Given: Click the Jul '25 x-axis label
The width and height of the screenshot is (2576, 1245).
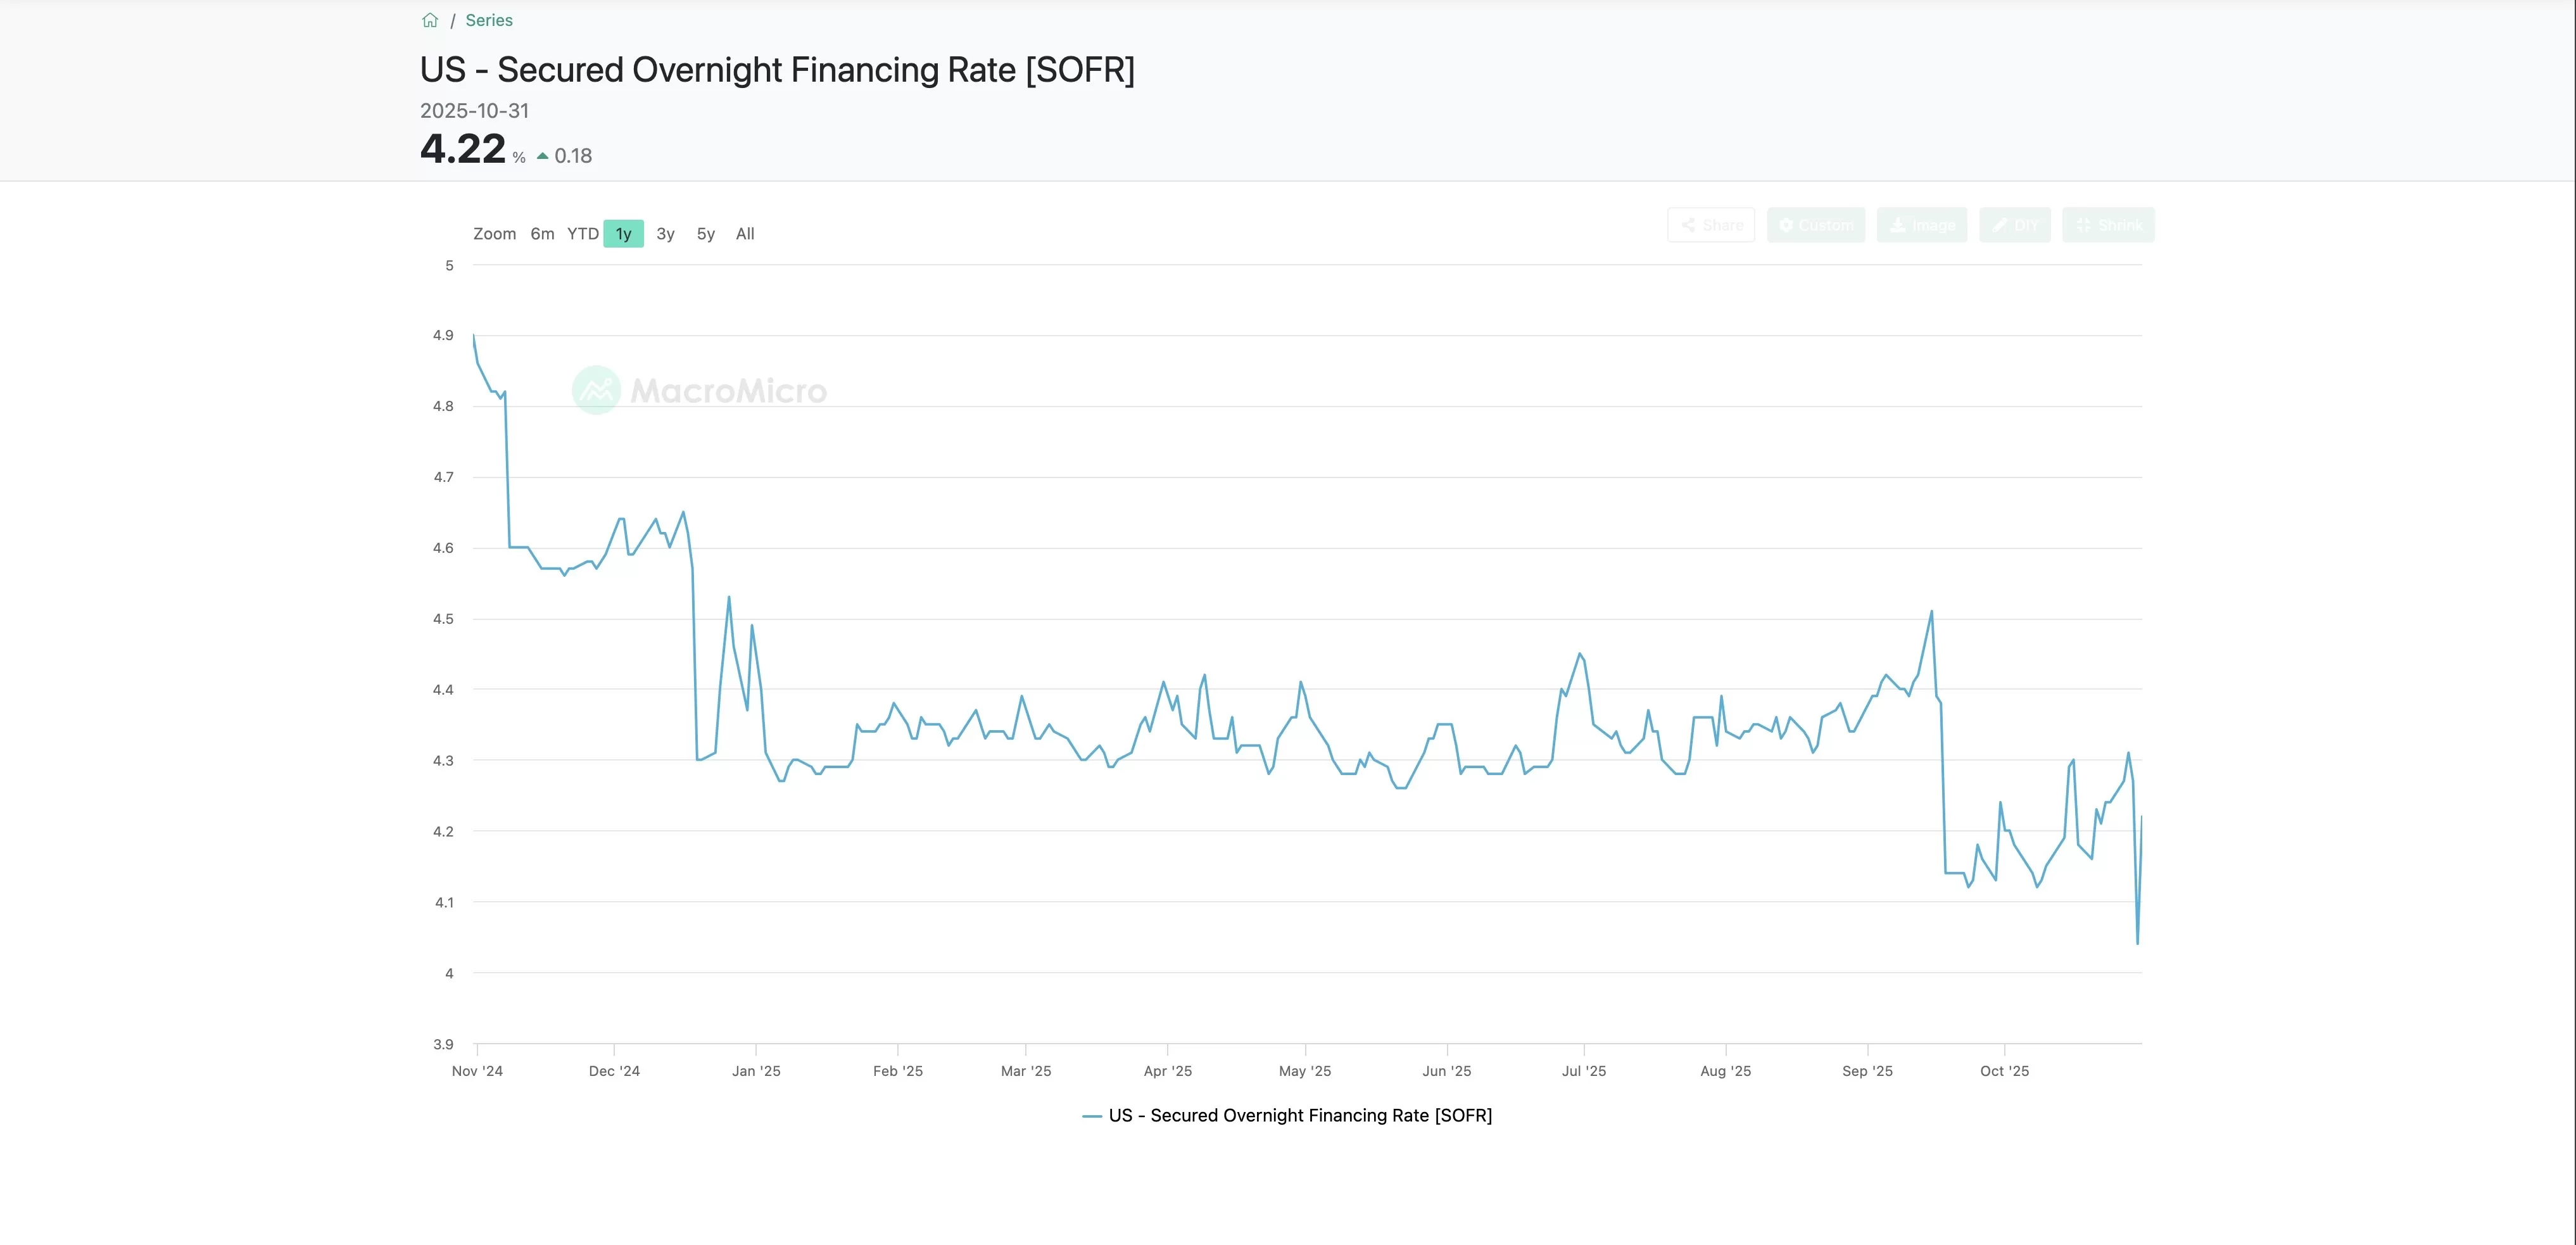Looking at the screenshot, I should [x=1583, y=1071].
